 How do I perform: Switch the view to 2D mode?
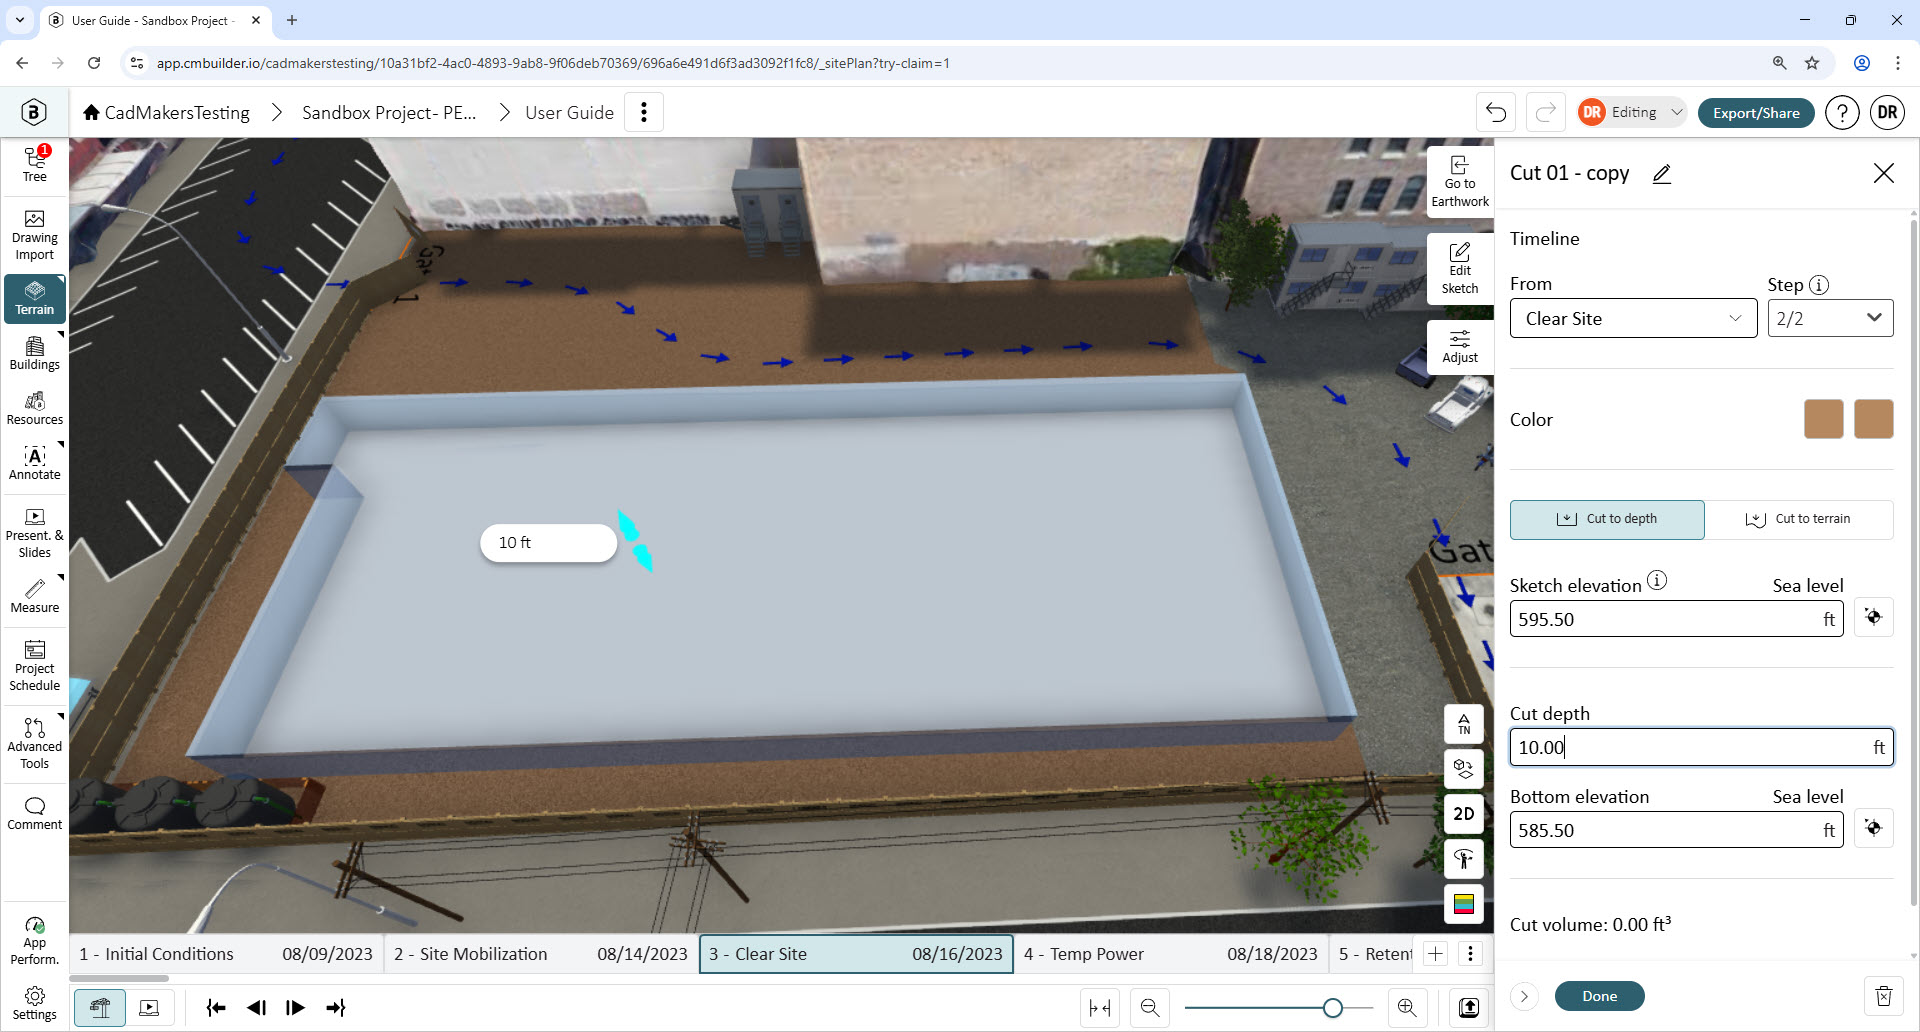pyautogui.click(x=1464, y=814)
